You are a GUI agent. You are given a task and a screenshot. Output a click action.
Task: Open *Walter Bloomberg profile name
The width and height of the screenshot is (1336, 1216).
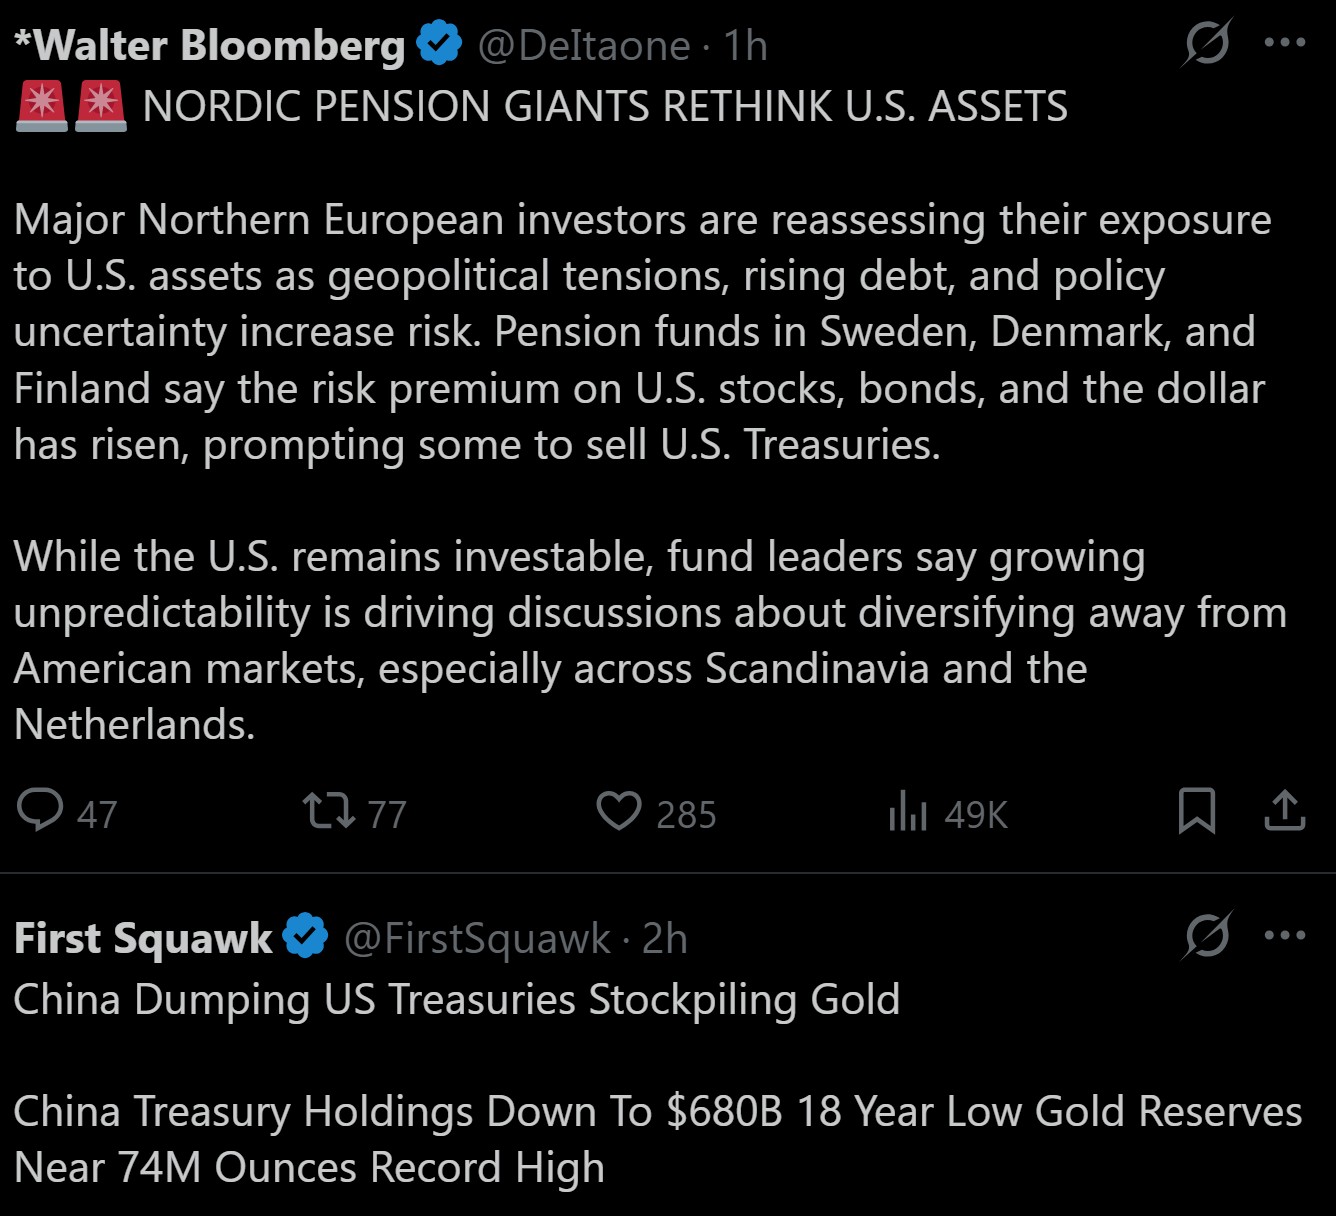[209, 46]
